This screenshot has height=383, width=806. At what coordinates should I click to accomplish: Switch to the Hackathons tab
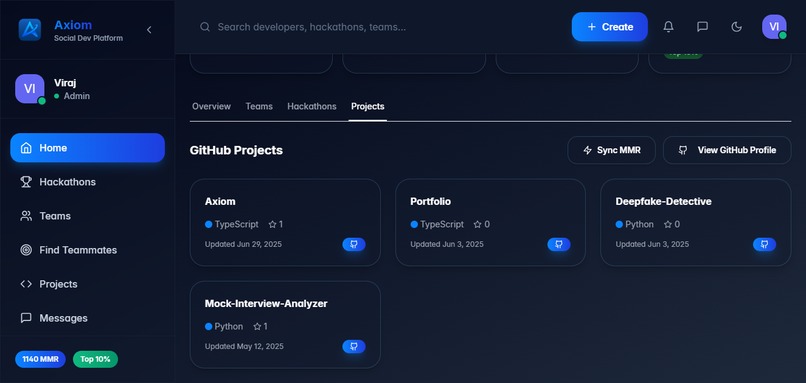[312, 106]
